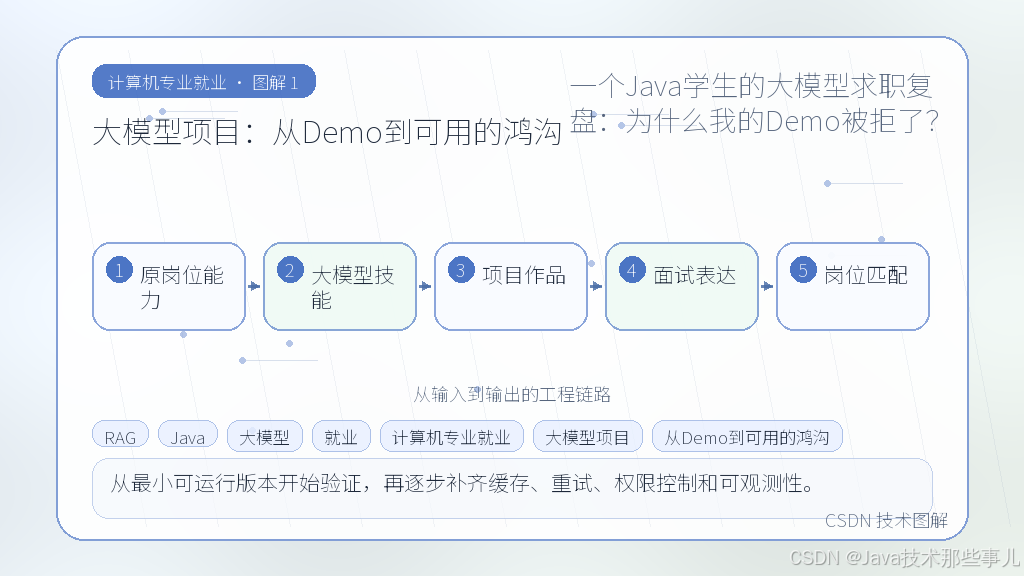1024x576 pixels.
Task: Click the '计算机专业就业 · 图解 1' badge
Action: (204, 82)
